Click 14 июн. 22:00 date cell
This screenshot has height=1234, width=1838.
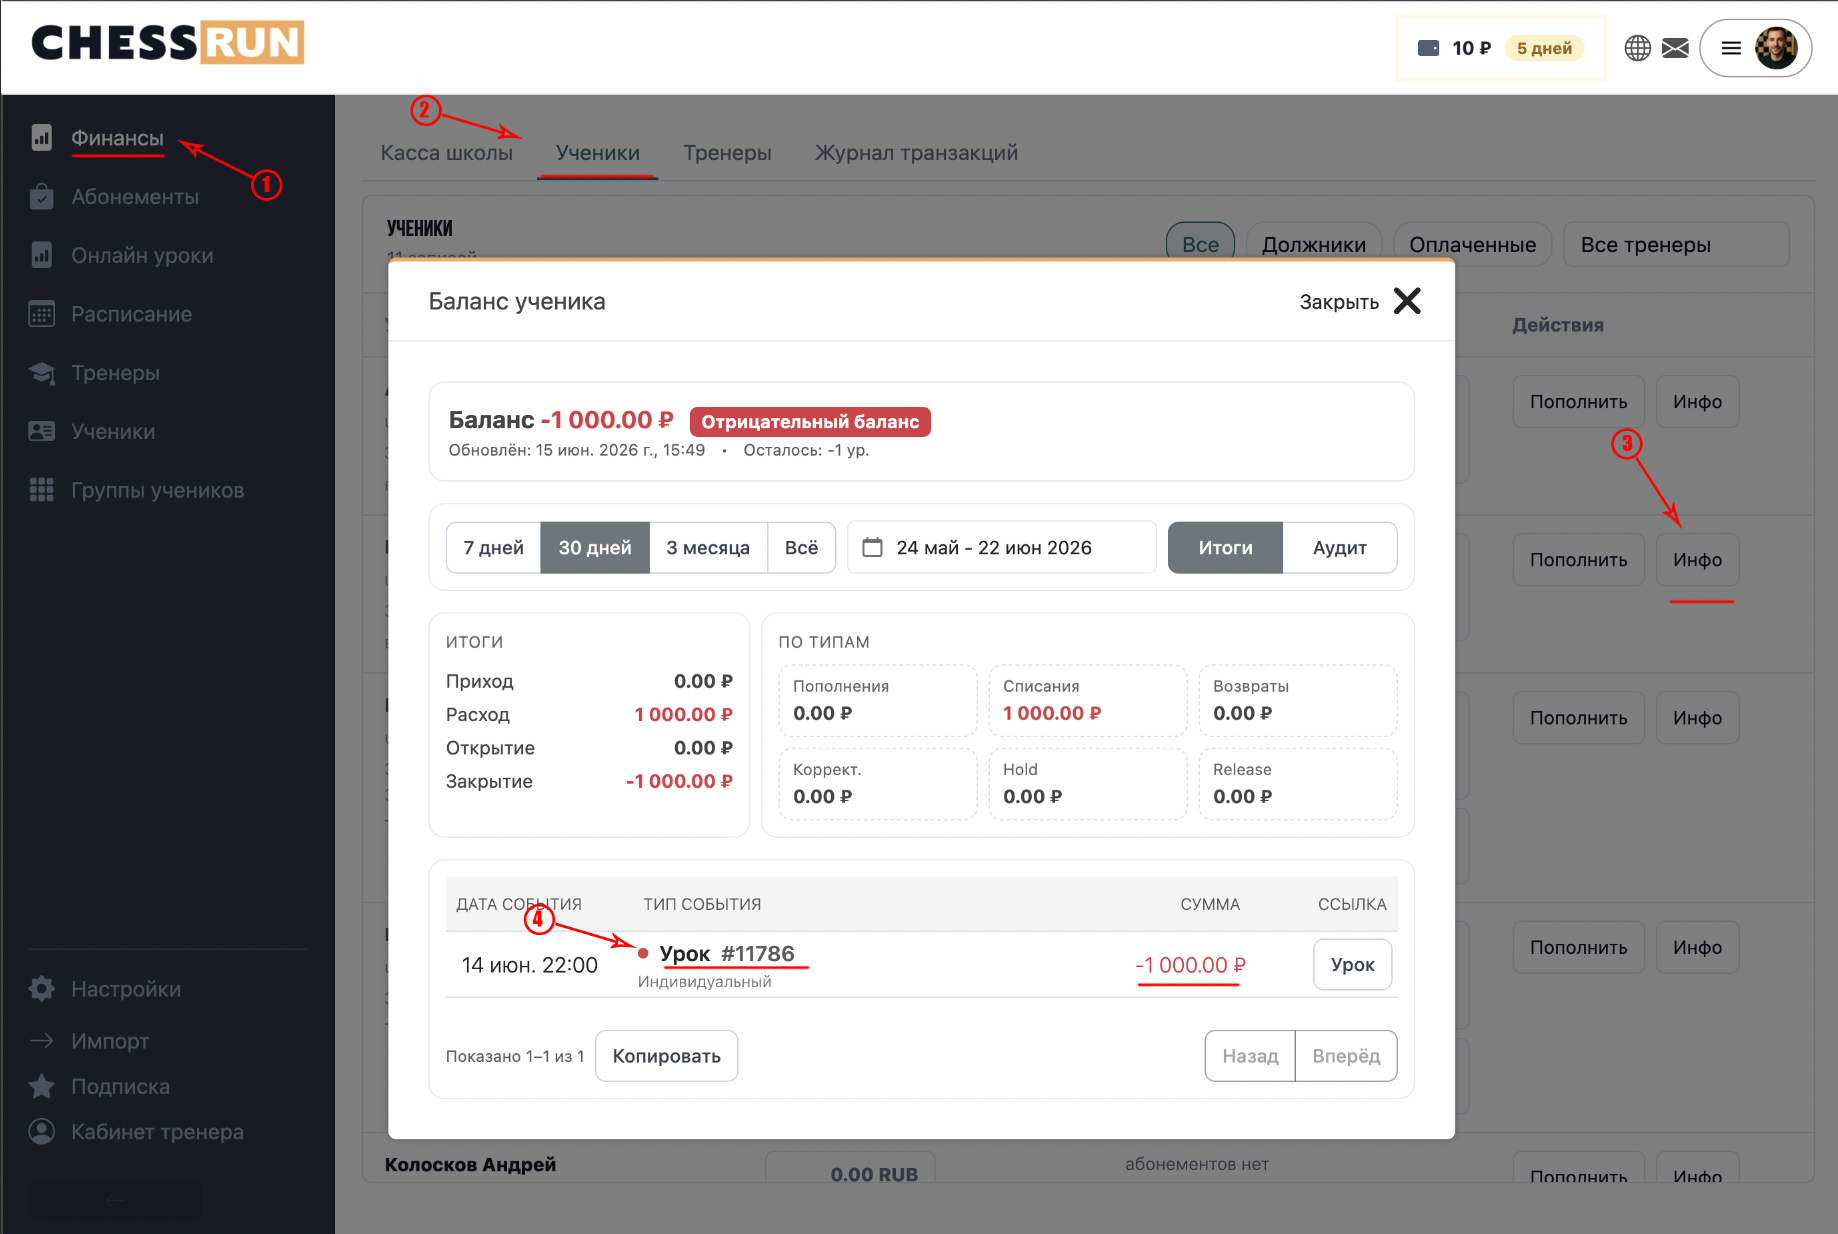(x=529, y=965)
